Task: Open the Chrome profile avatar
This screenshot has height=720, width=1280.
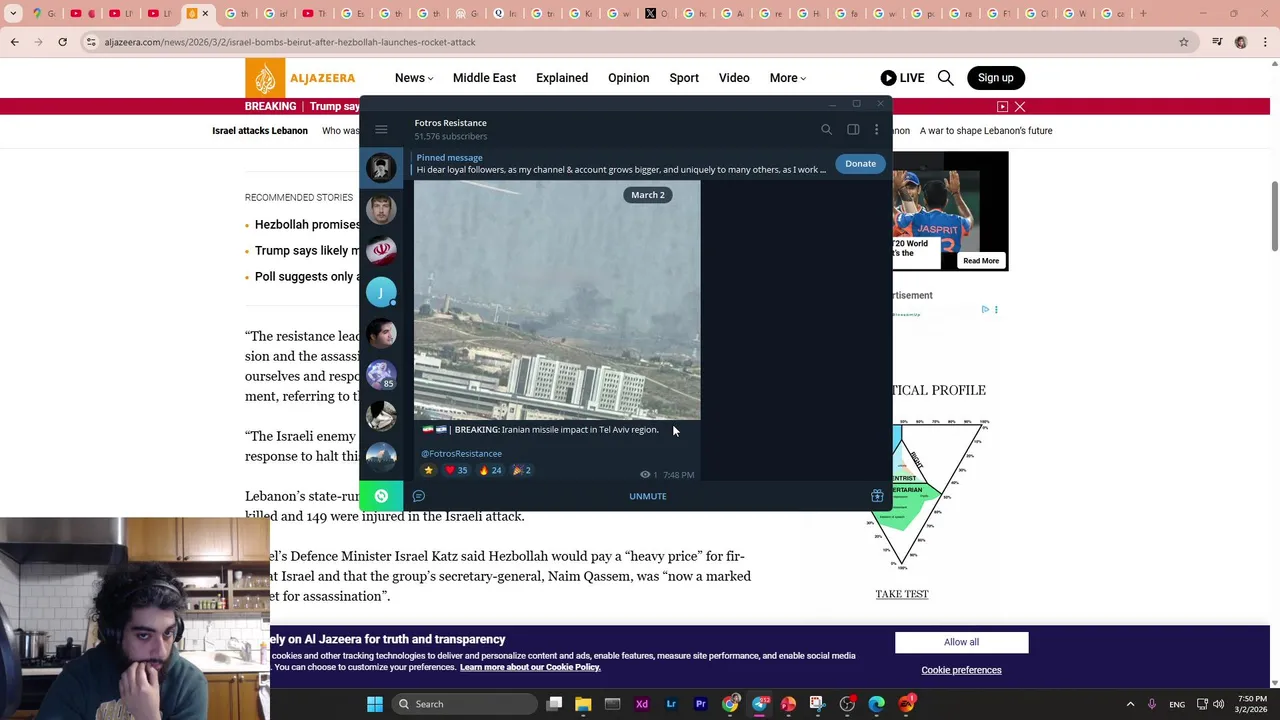Action: point(1241,42)
